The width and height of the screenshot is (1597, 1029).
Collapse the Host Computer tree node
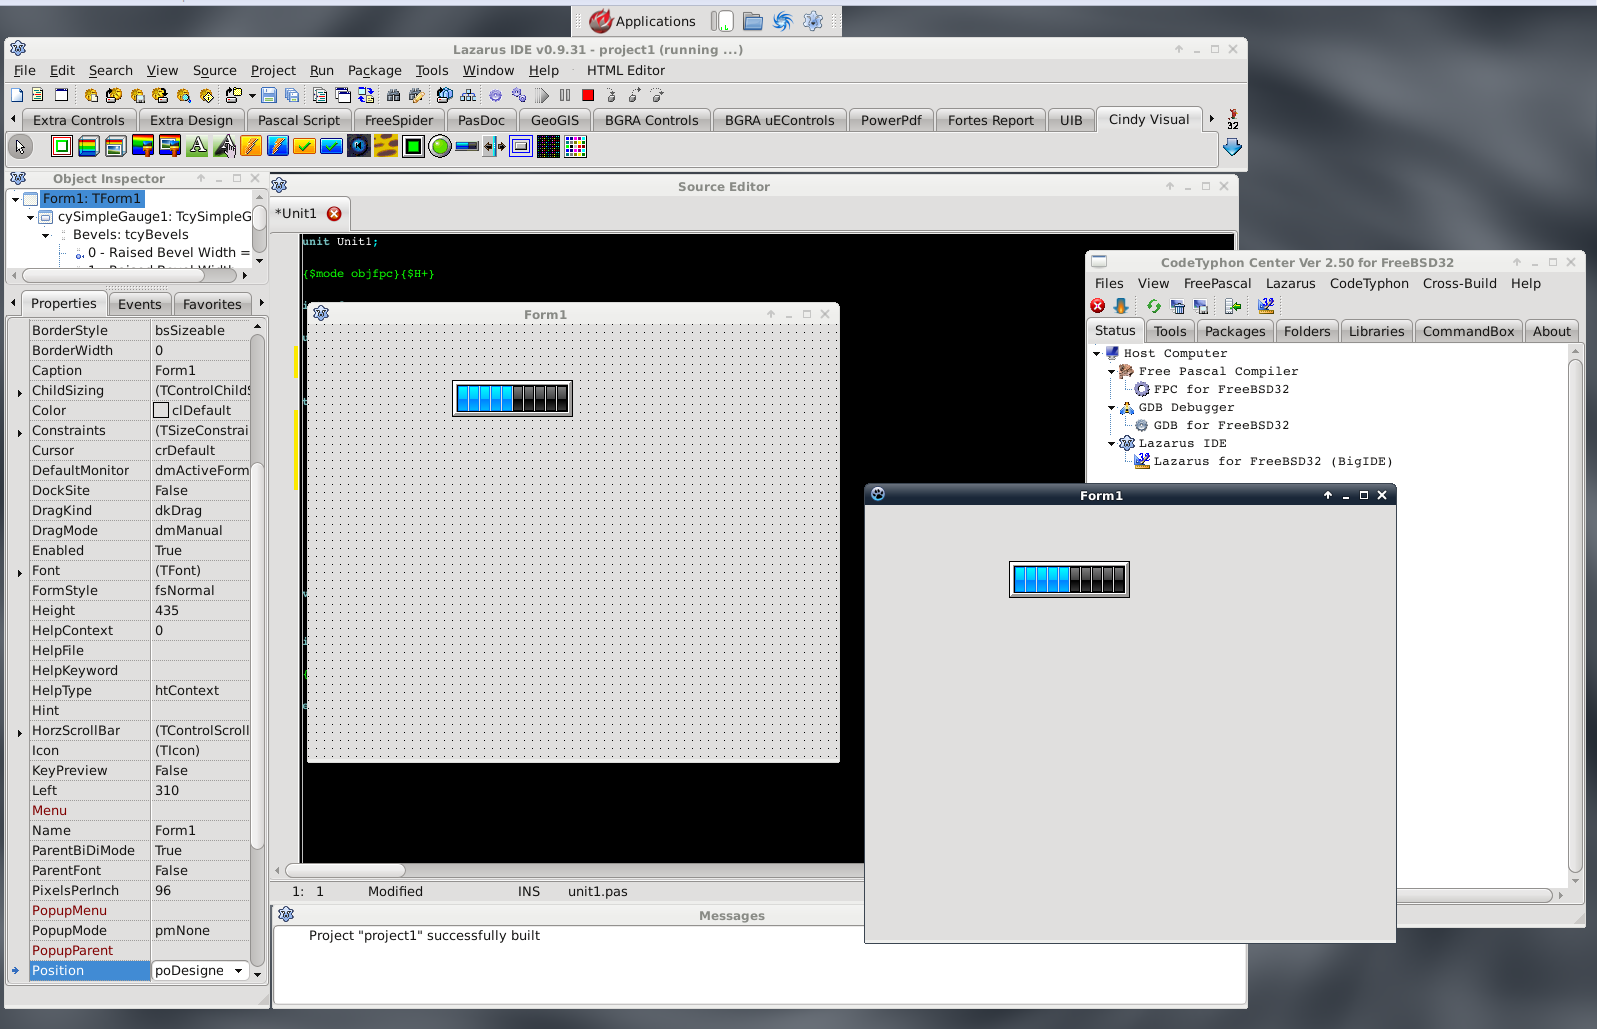click(1096, 353)
